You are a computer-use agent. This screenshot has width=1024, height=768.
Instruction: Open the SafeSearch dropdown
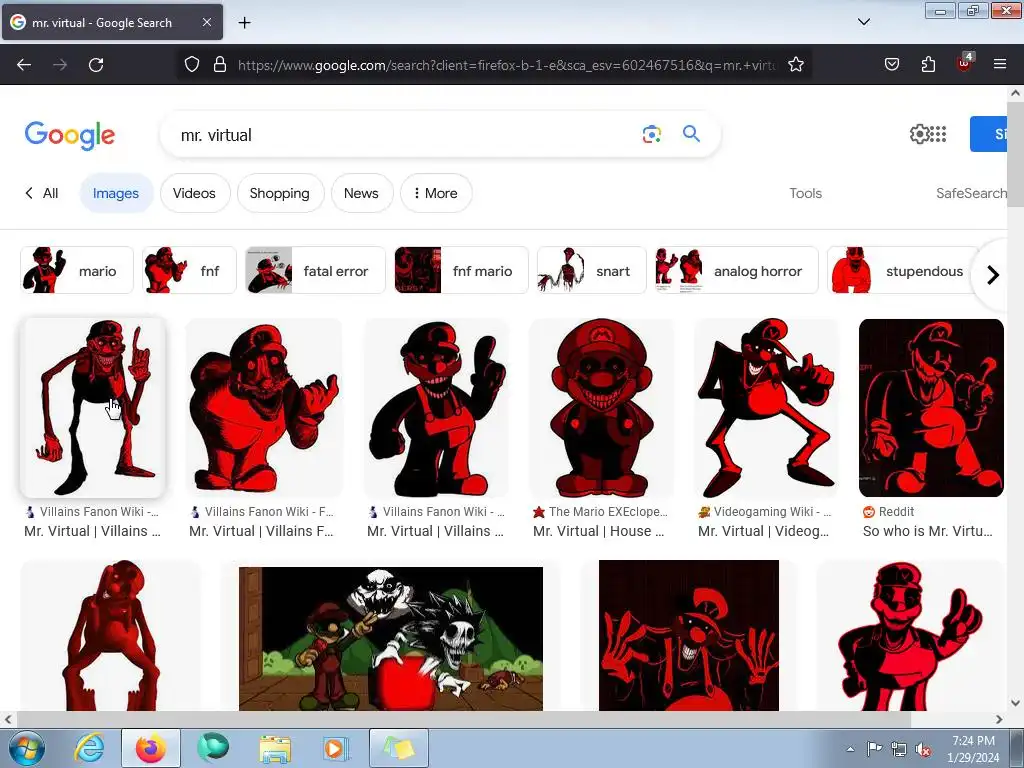click(971, 193)
